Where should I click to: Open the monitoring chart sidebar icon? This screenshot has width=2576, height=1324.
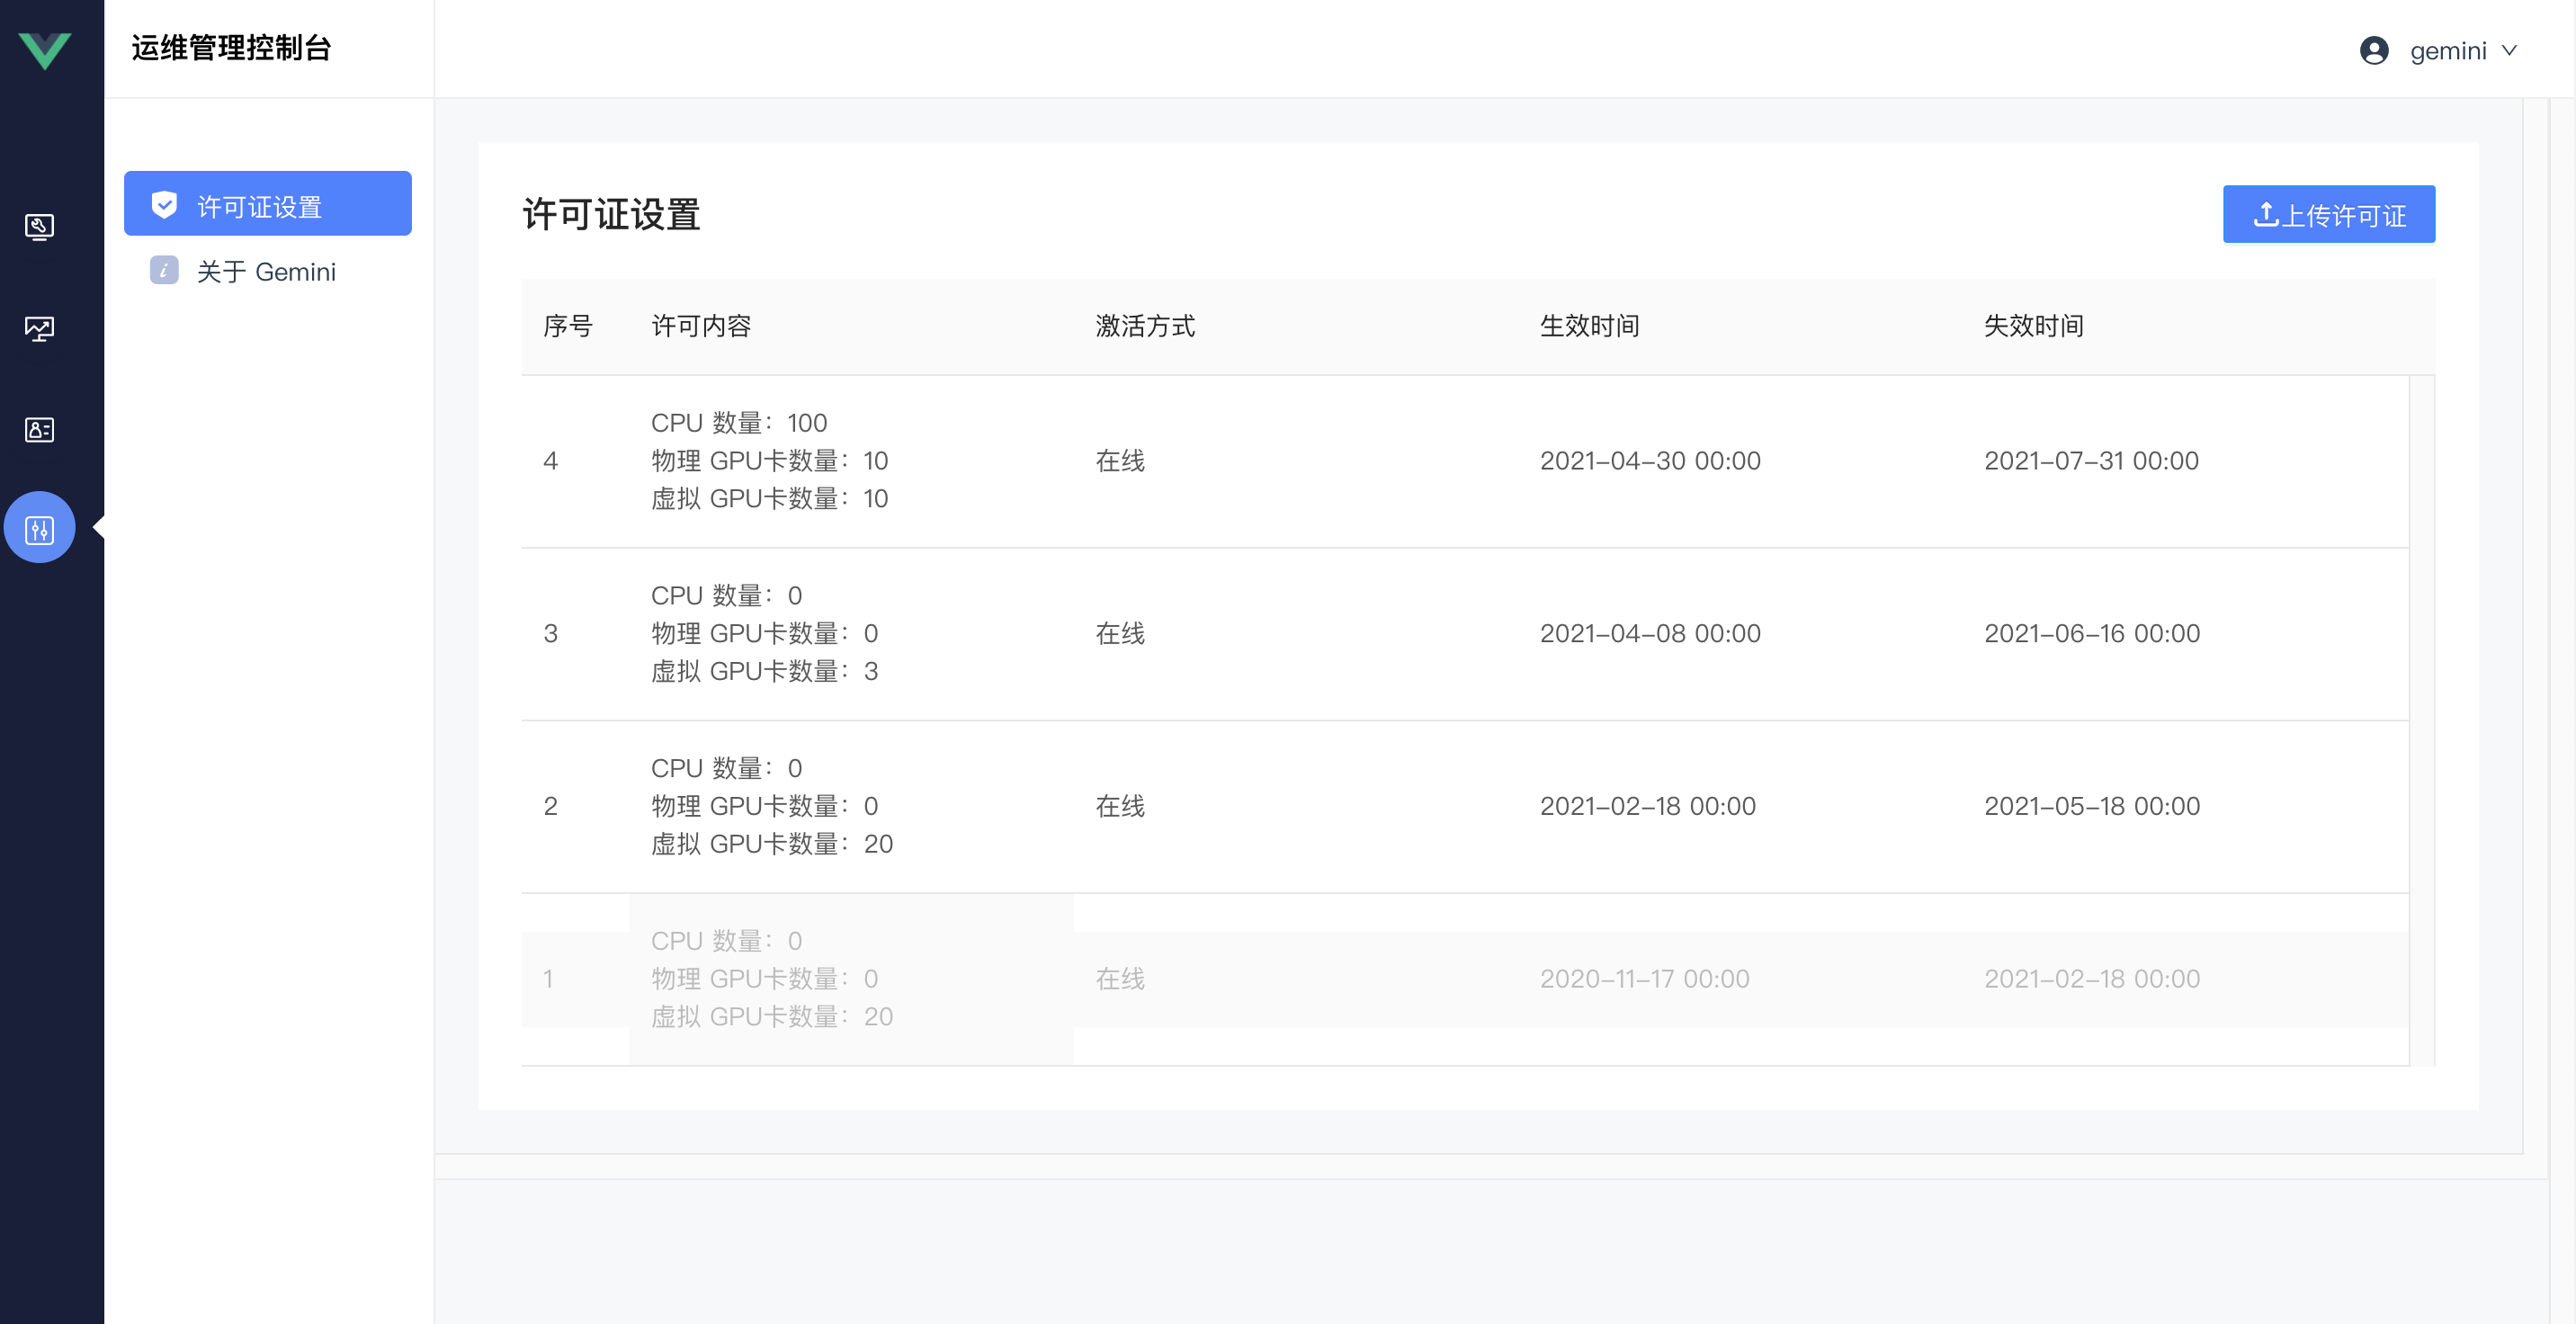point(39,328)
